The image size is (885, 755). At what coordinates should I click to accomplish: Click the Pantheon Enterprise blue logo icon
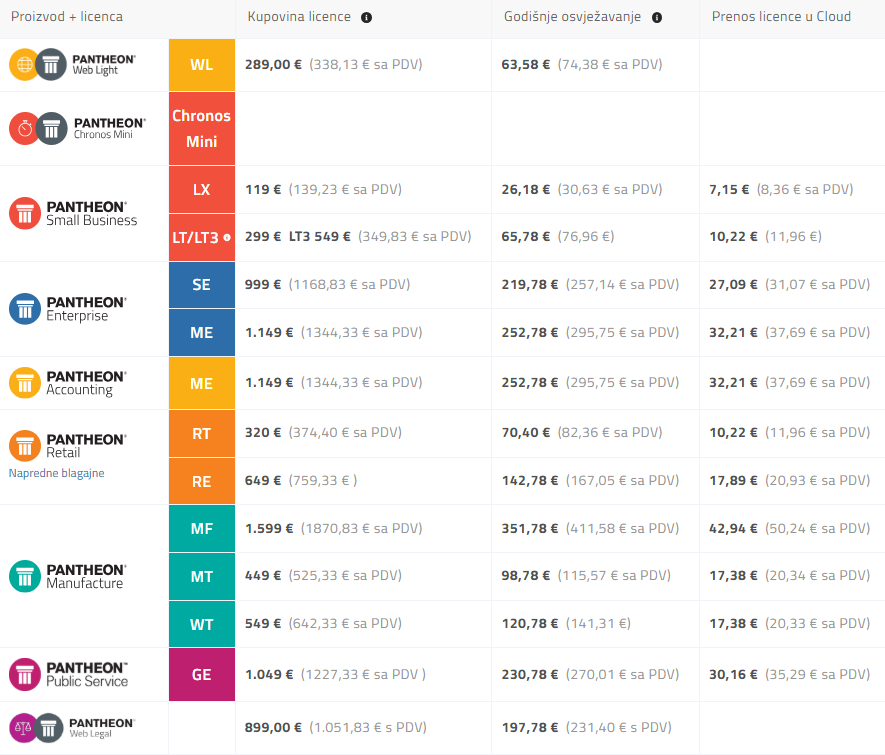pyautogui.click(x=24, y=309)
